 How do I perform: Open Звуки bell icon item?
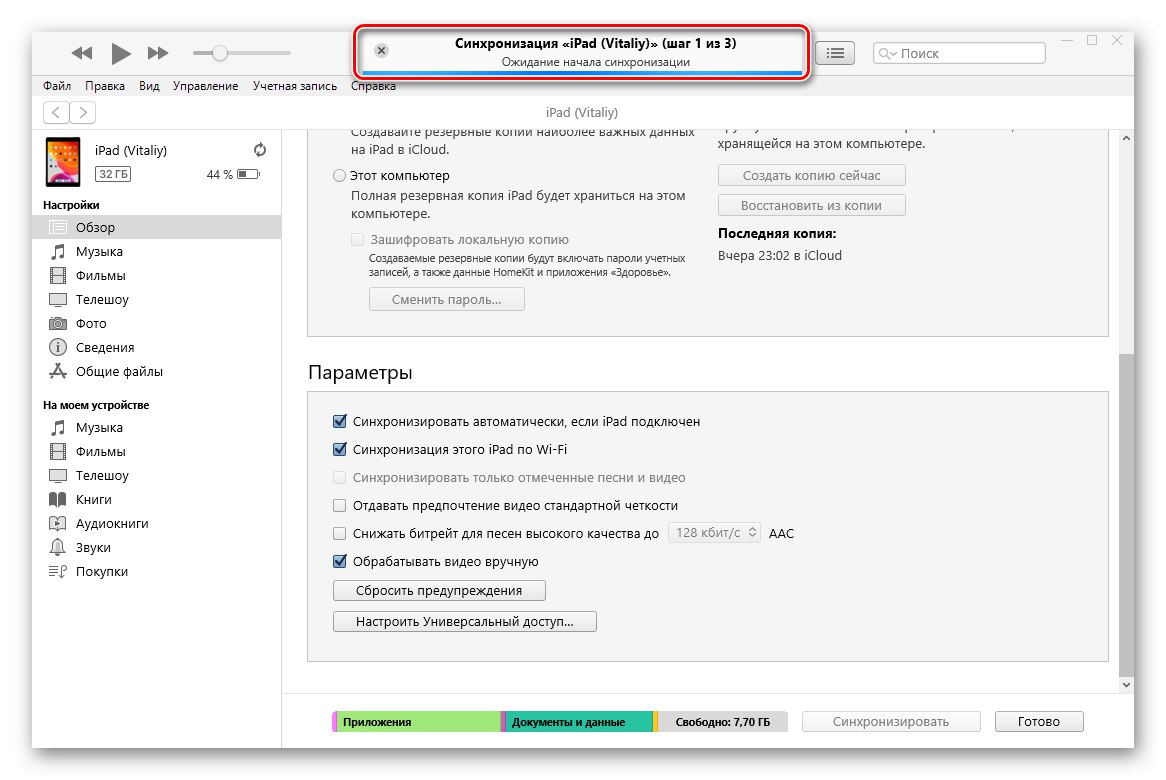[156, 547]
